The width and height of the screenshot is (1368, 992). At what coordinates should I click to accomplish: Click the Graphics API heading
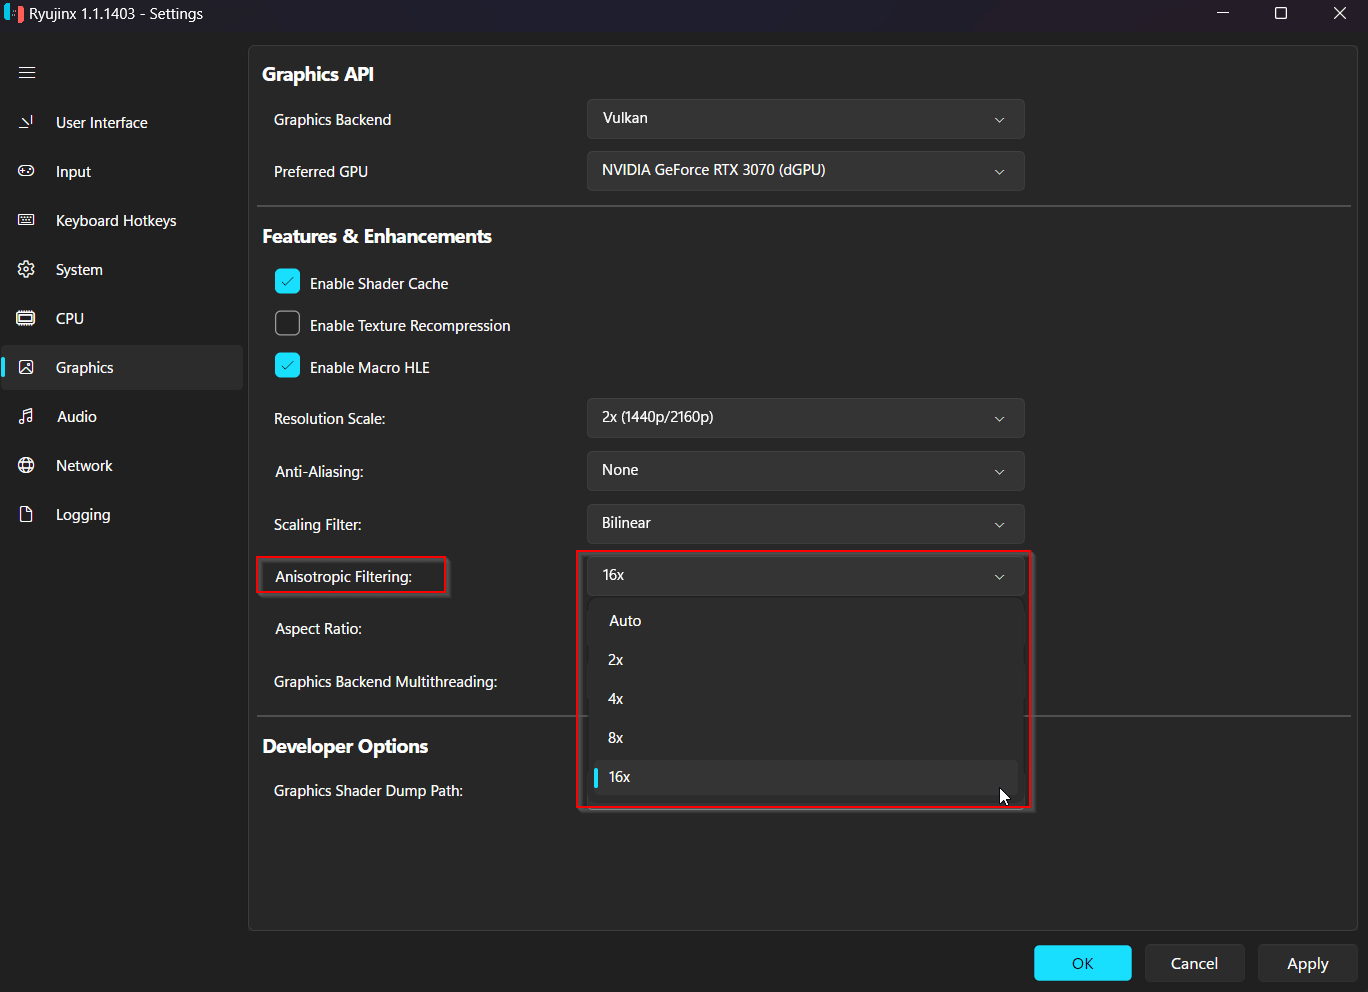click(x=318, y=74)
